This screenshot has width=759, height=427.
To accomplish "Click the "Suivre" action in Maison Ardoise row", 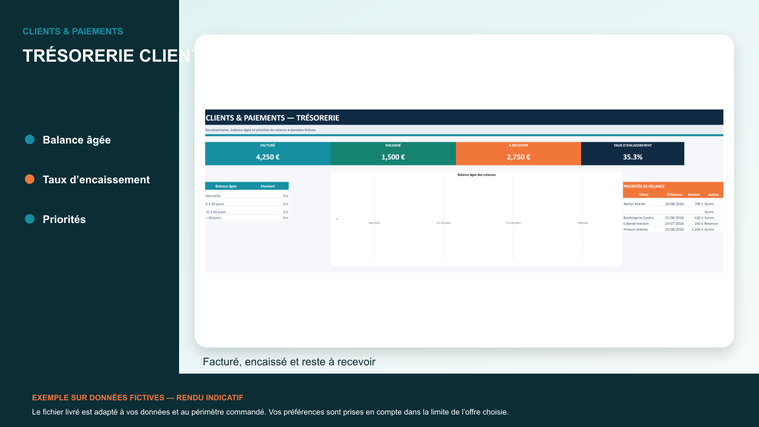I will click(x=709, y=229).
